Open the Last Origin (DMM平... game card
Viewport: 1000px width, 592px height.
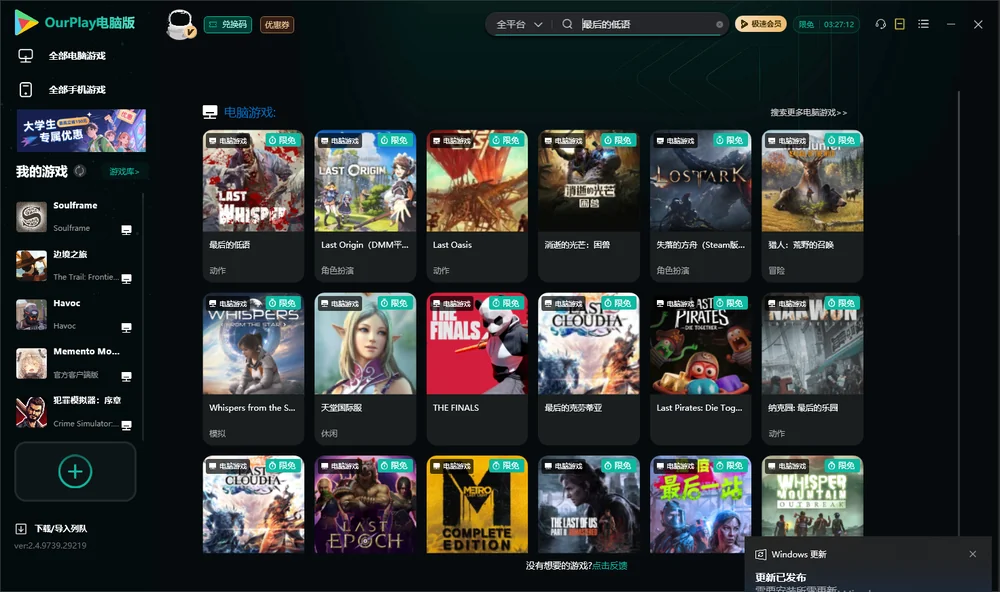coord(365,206)
